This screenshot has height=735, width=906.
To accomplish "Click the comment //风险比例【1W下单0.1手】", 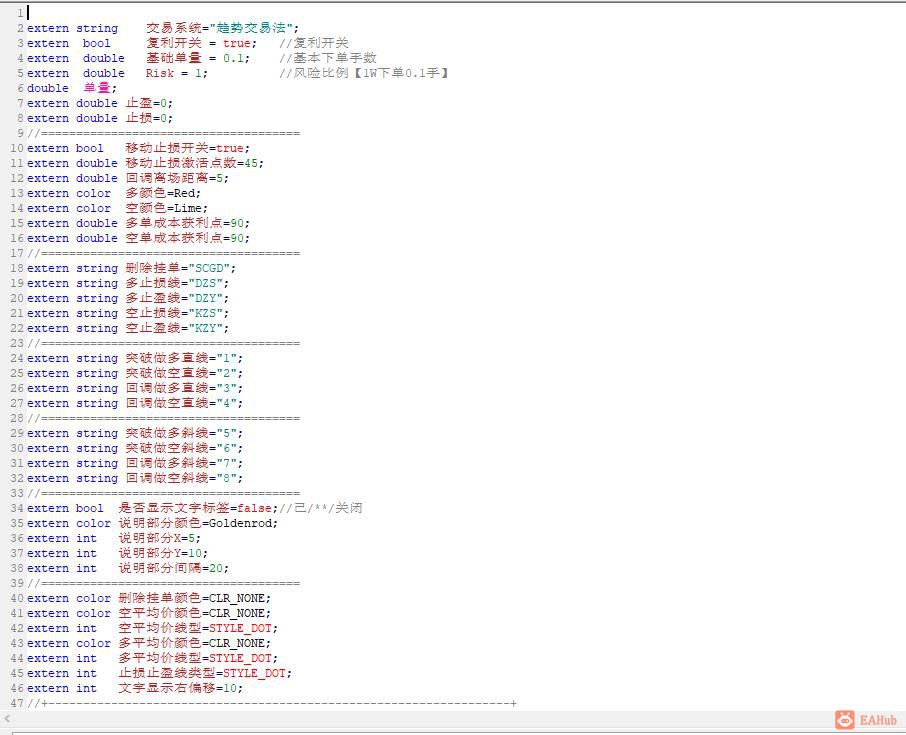I will click(x=365, y=73).
